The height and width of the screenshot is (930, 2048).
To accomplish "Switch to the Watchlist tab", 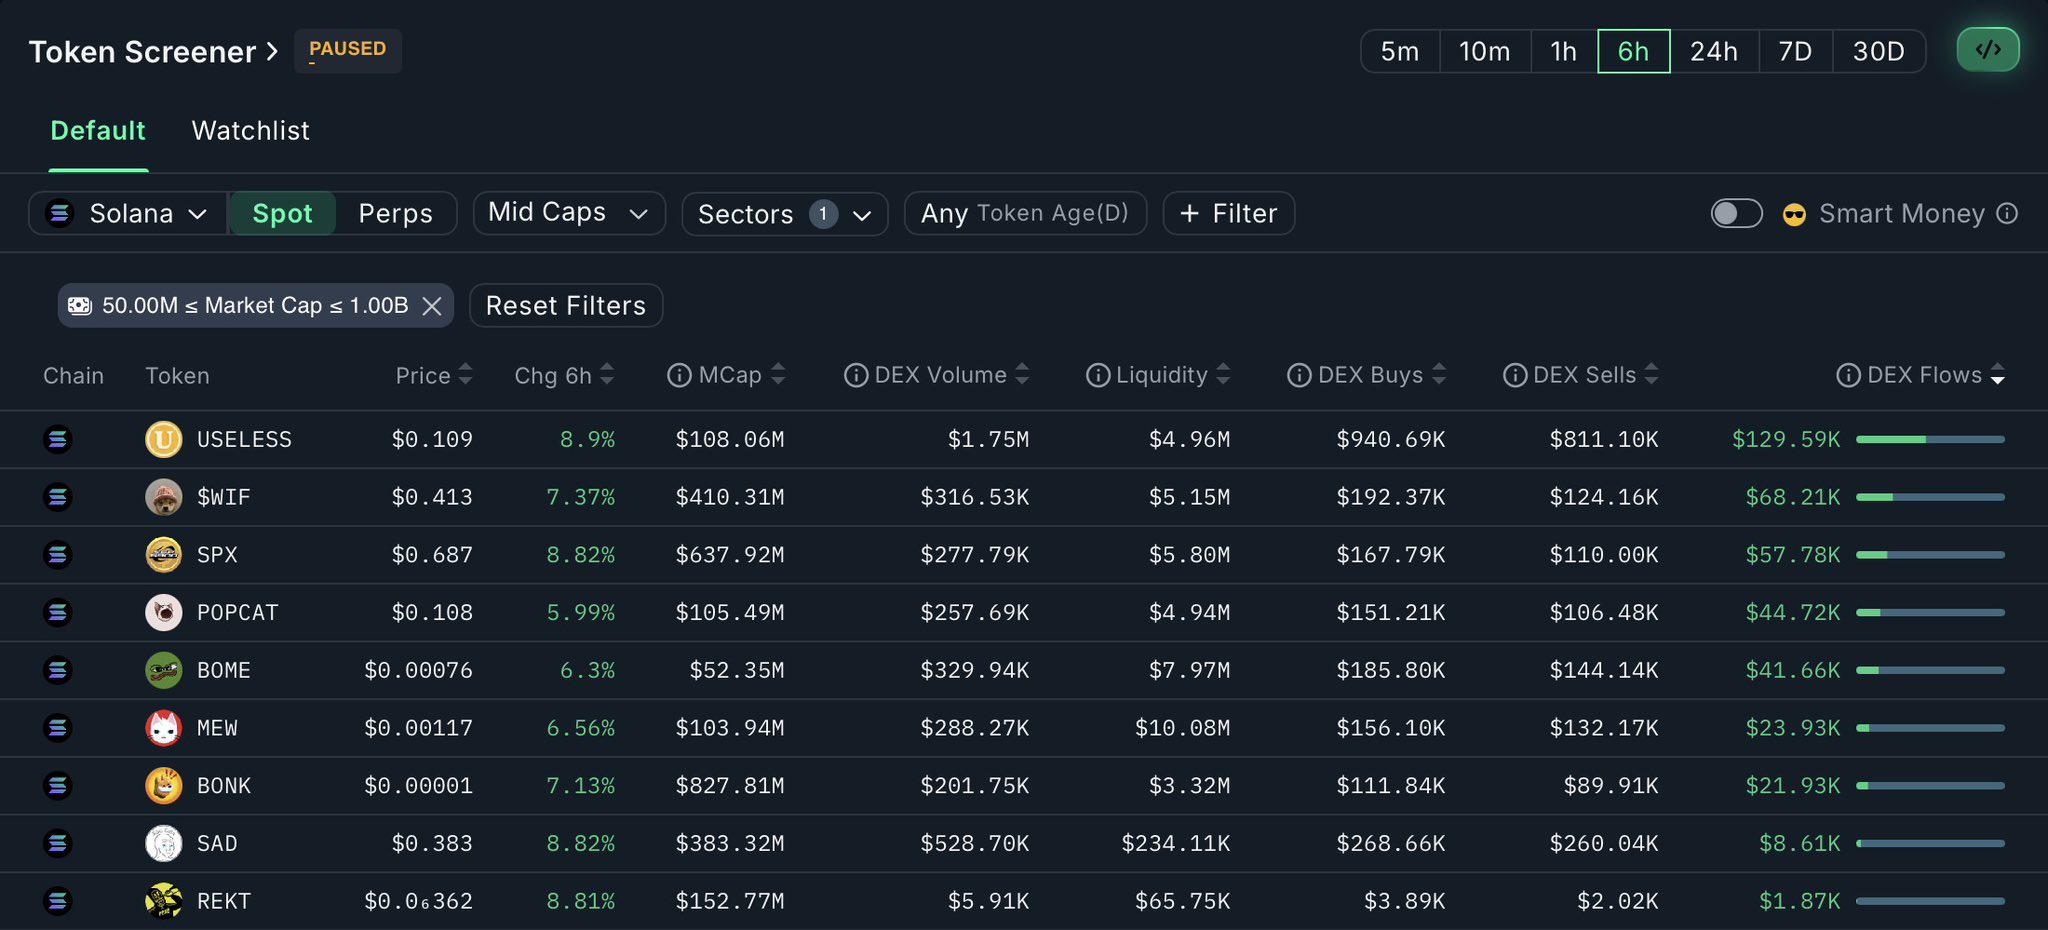I will point(250,131).
